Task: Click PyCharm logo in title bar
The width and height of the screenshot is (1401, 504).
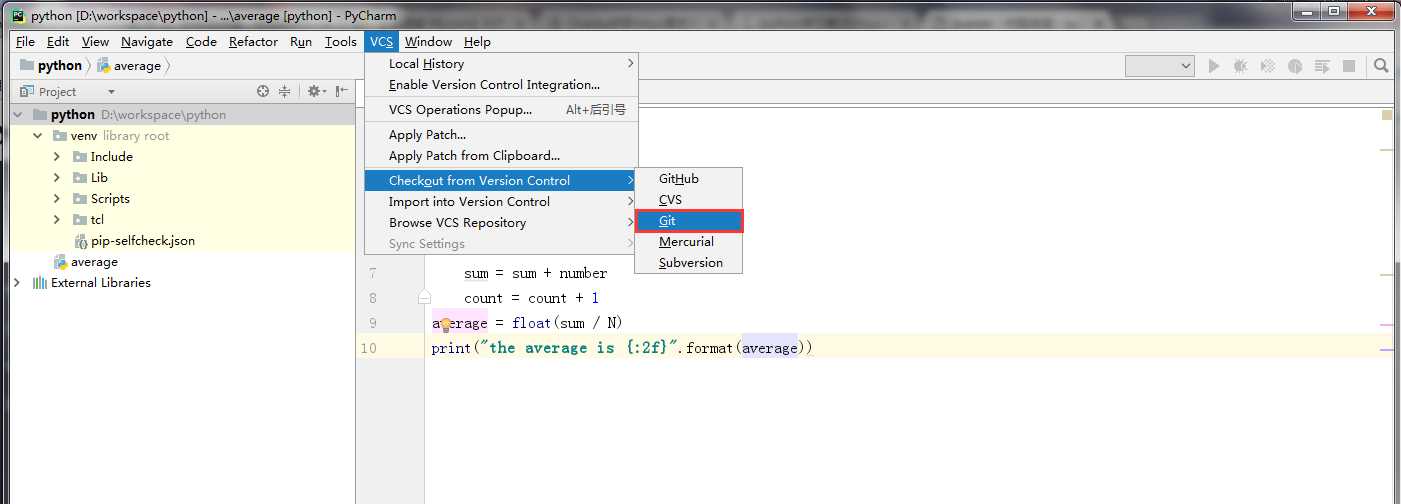Action: (x=17, y=15)
